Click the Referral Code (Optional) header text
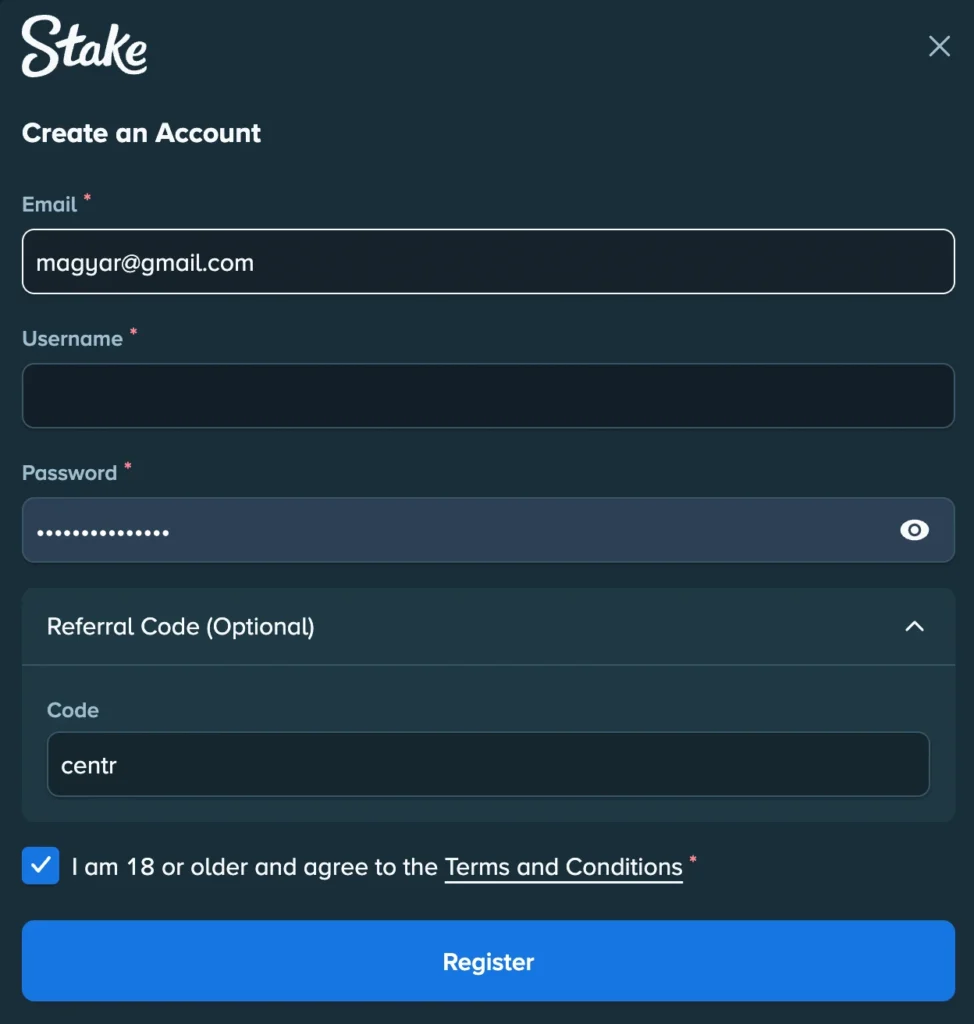This screenshot has height=1024, width=974. (x=181, y=627)
